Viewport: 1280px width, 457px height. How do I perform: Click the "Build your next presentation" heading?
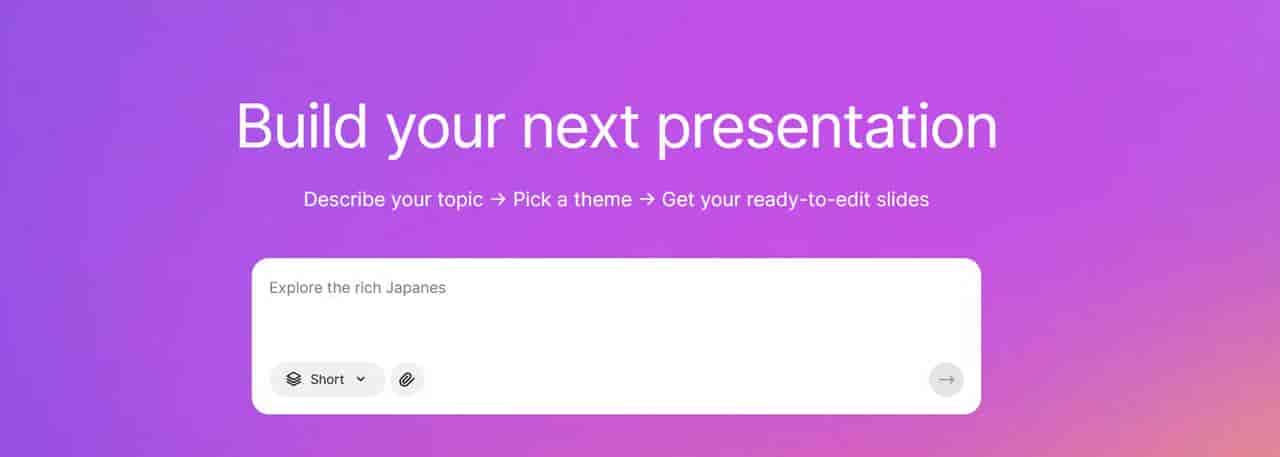616,128
